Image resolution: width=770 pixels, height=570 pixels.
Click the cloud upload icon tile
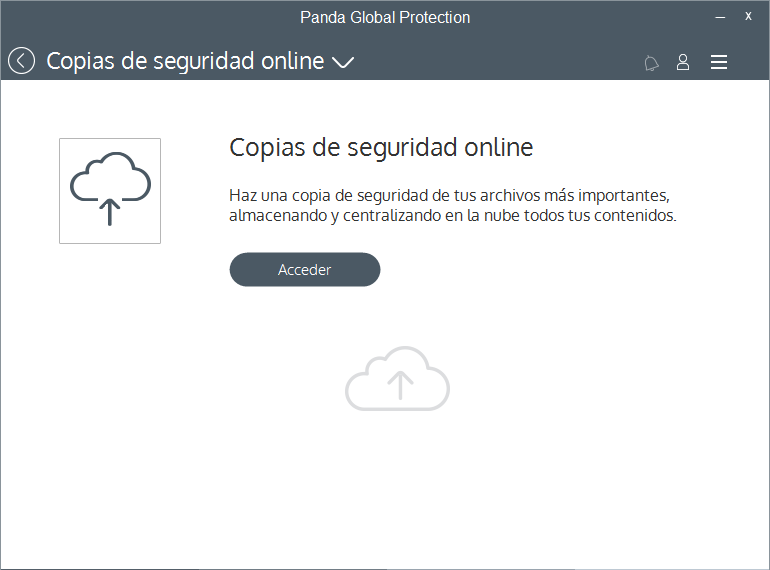[x=110, y=191]
